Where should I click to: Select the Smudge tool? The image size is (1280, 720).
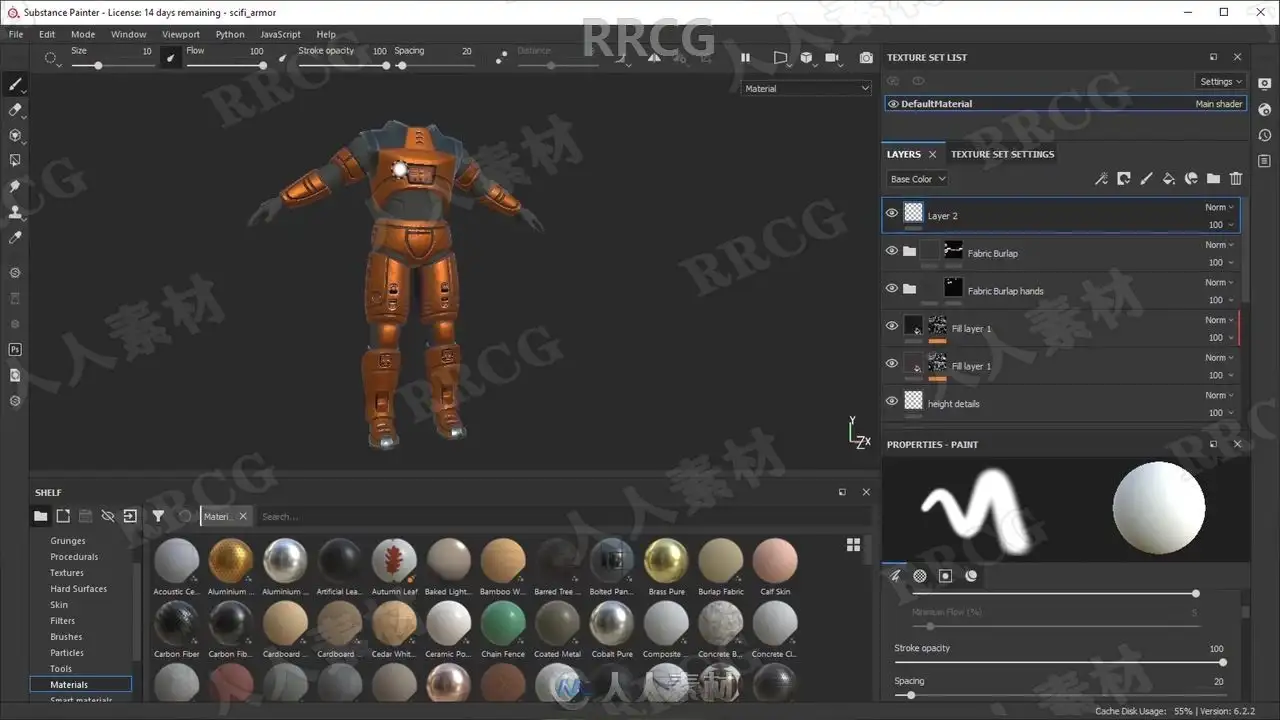[x=15, y=186]
